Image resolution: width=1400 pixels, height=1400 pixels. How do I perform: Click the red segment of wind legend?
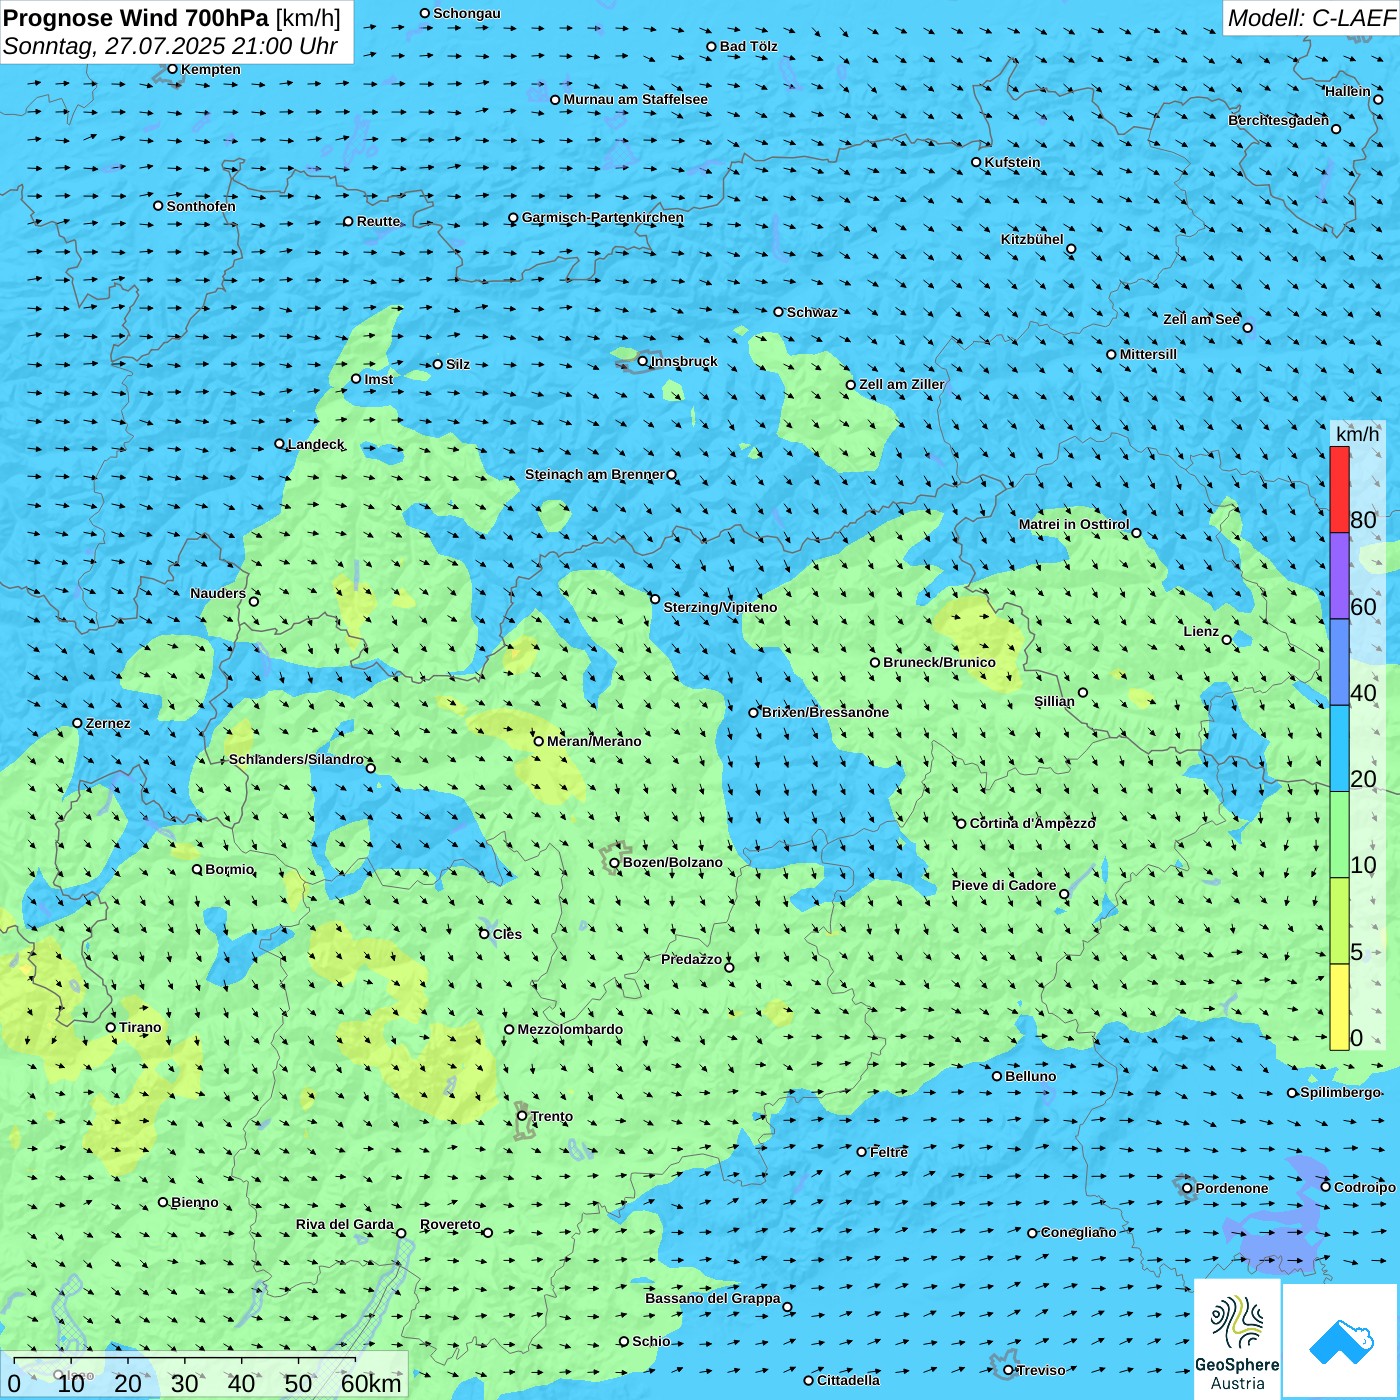[1339, 488]
